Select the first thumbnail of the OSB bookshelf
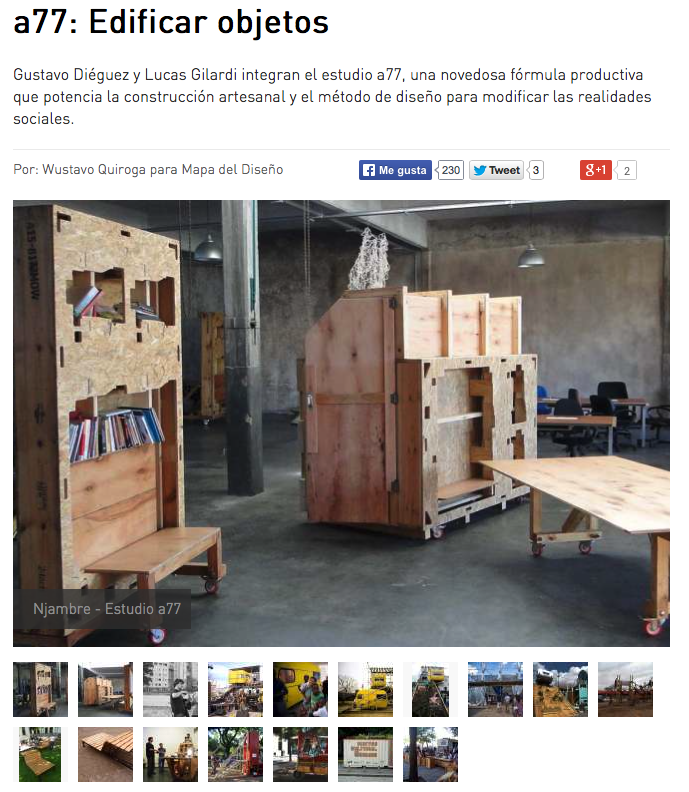Image resolution: width=689 pixels, height=792 pixels. (x=40, y=689)
